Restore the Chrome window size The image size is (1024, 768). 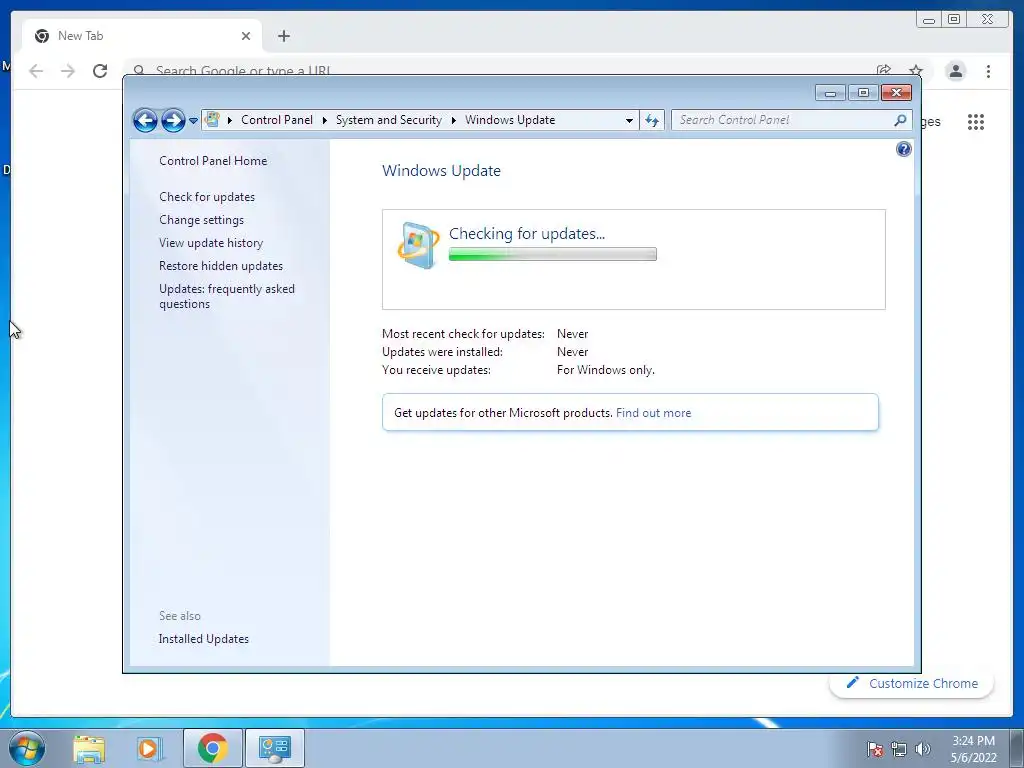pos(954,20)
